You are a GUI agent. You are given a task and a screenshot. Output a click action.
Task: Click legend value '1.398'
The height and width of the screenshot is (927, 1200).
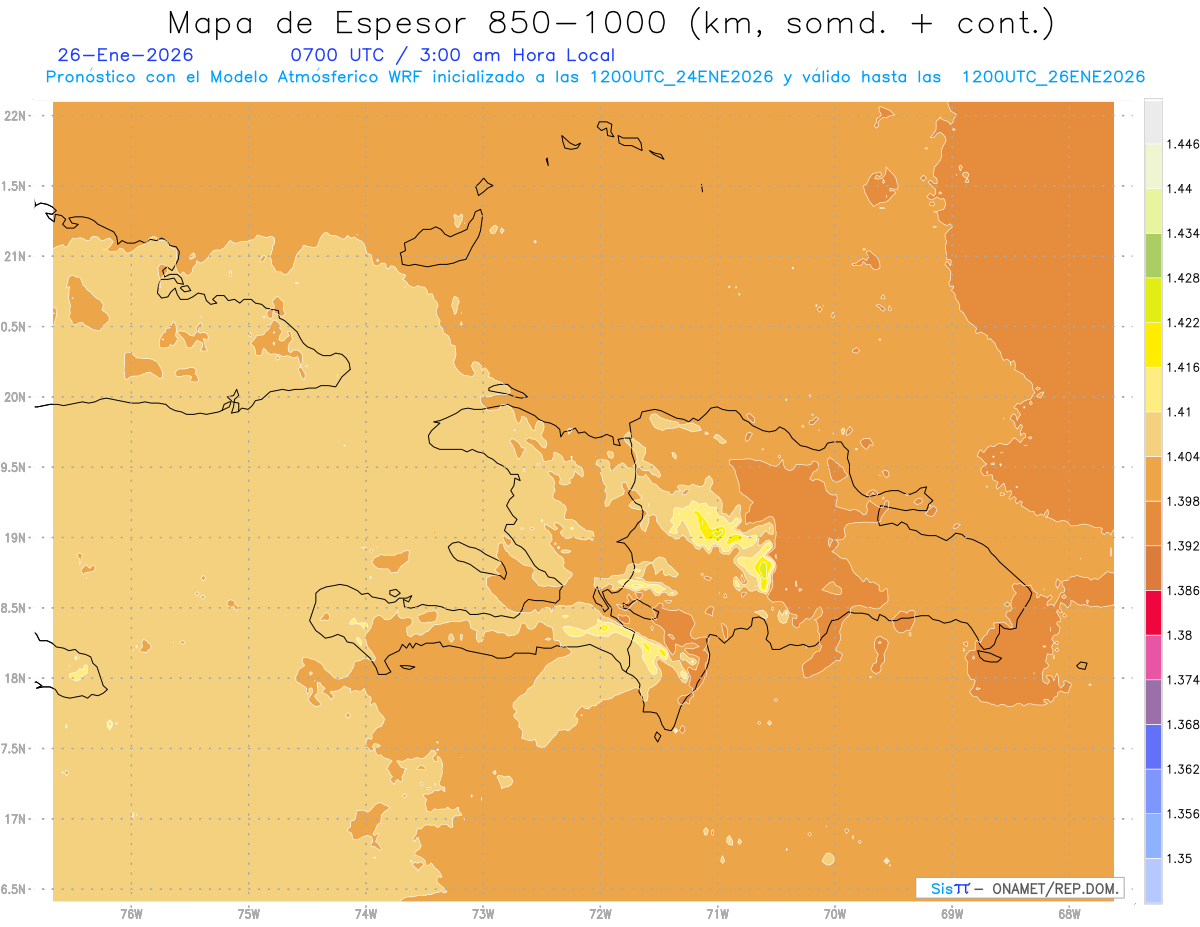pos(1182,501)
